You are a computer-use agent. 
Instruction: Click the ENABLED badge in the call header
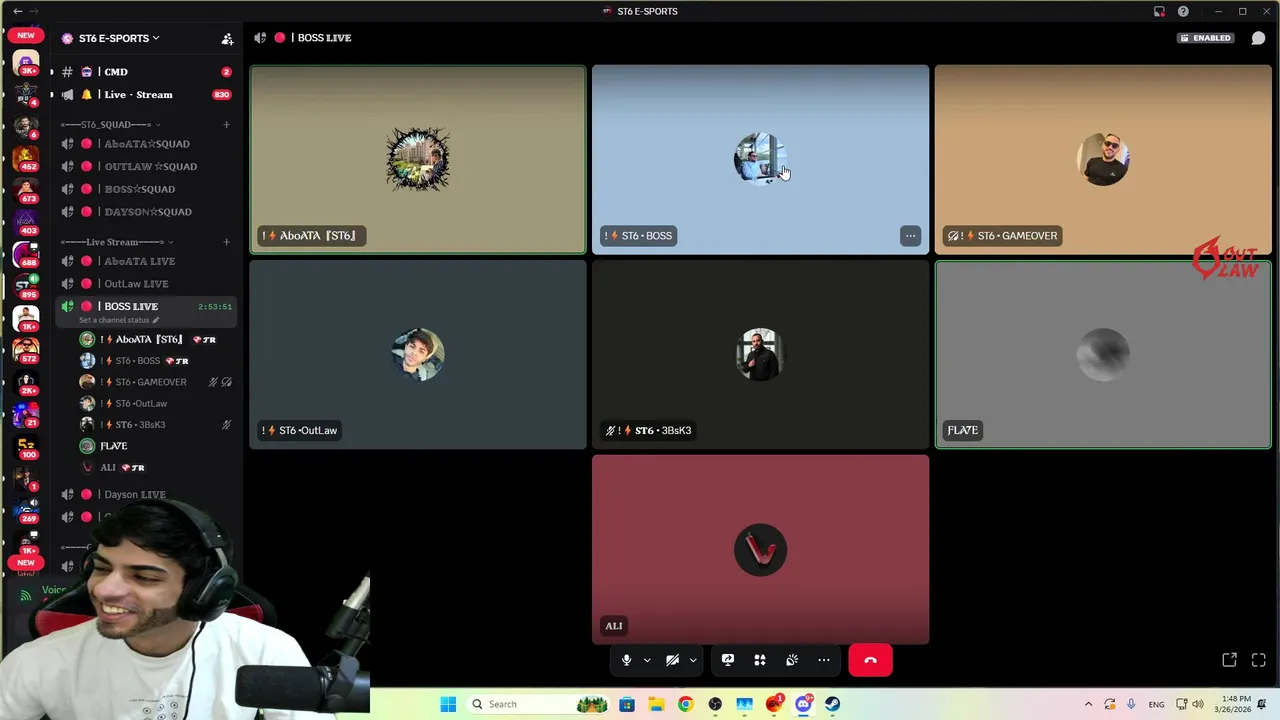point(1205,38)
